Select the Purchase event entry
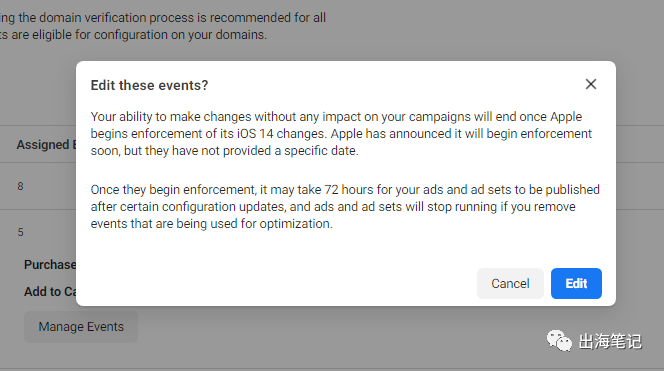Screen dimensions: 664x371 tap(50, 265)
